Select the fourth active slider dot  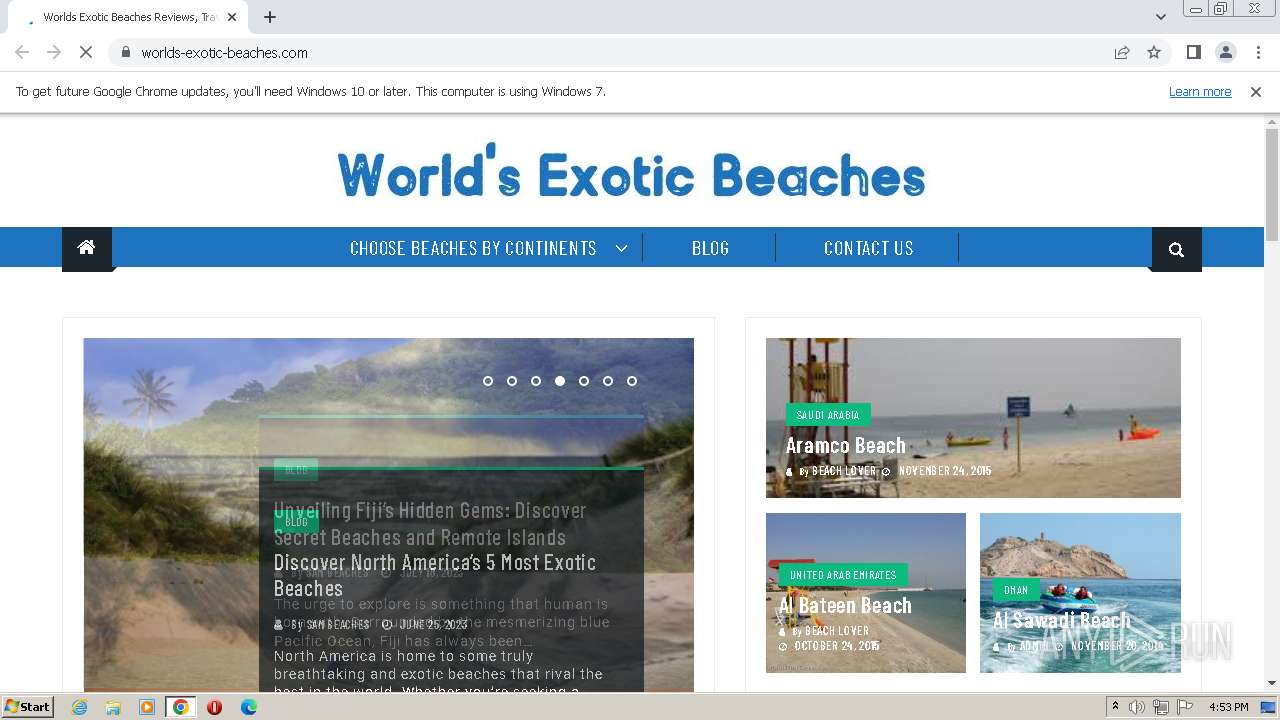(x=560, y=381)
